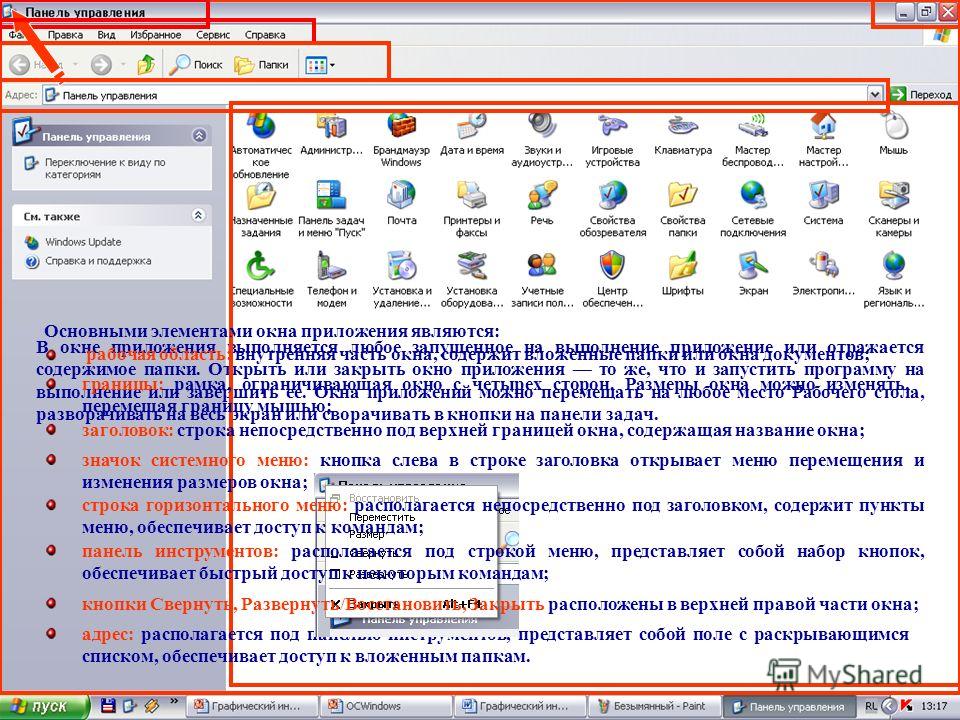Switch to Безымянный - Paint taskbar button
The image size is (960, 720).
(x=653, y=706)
